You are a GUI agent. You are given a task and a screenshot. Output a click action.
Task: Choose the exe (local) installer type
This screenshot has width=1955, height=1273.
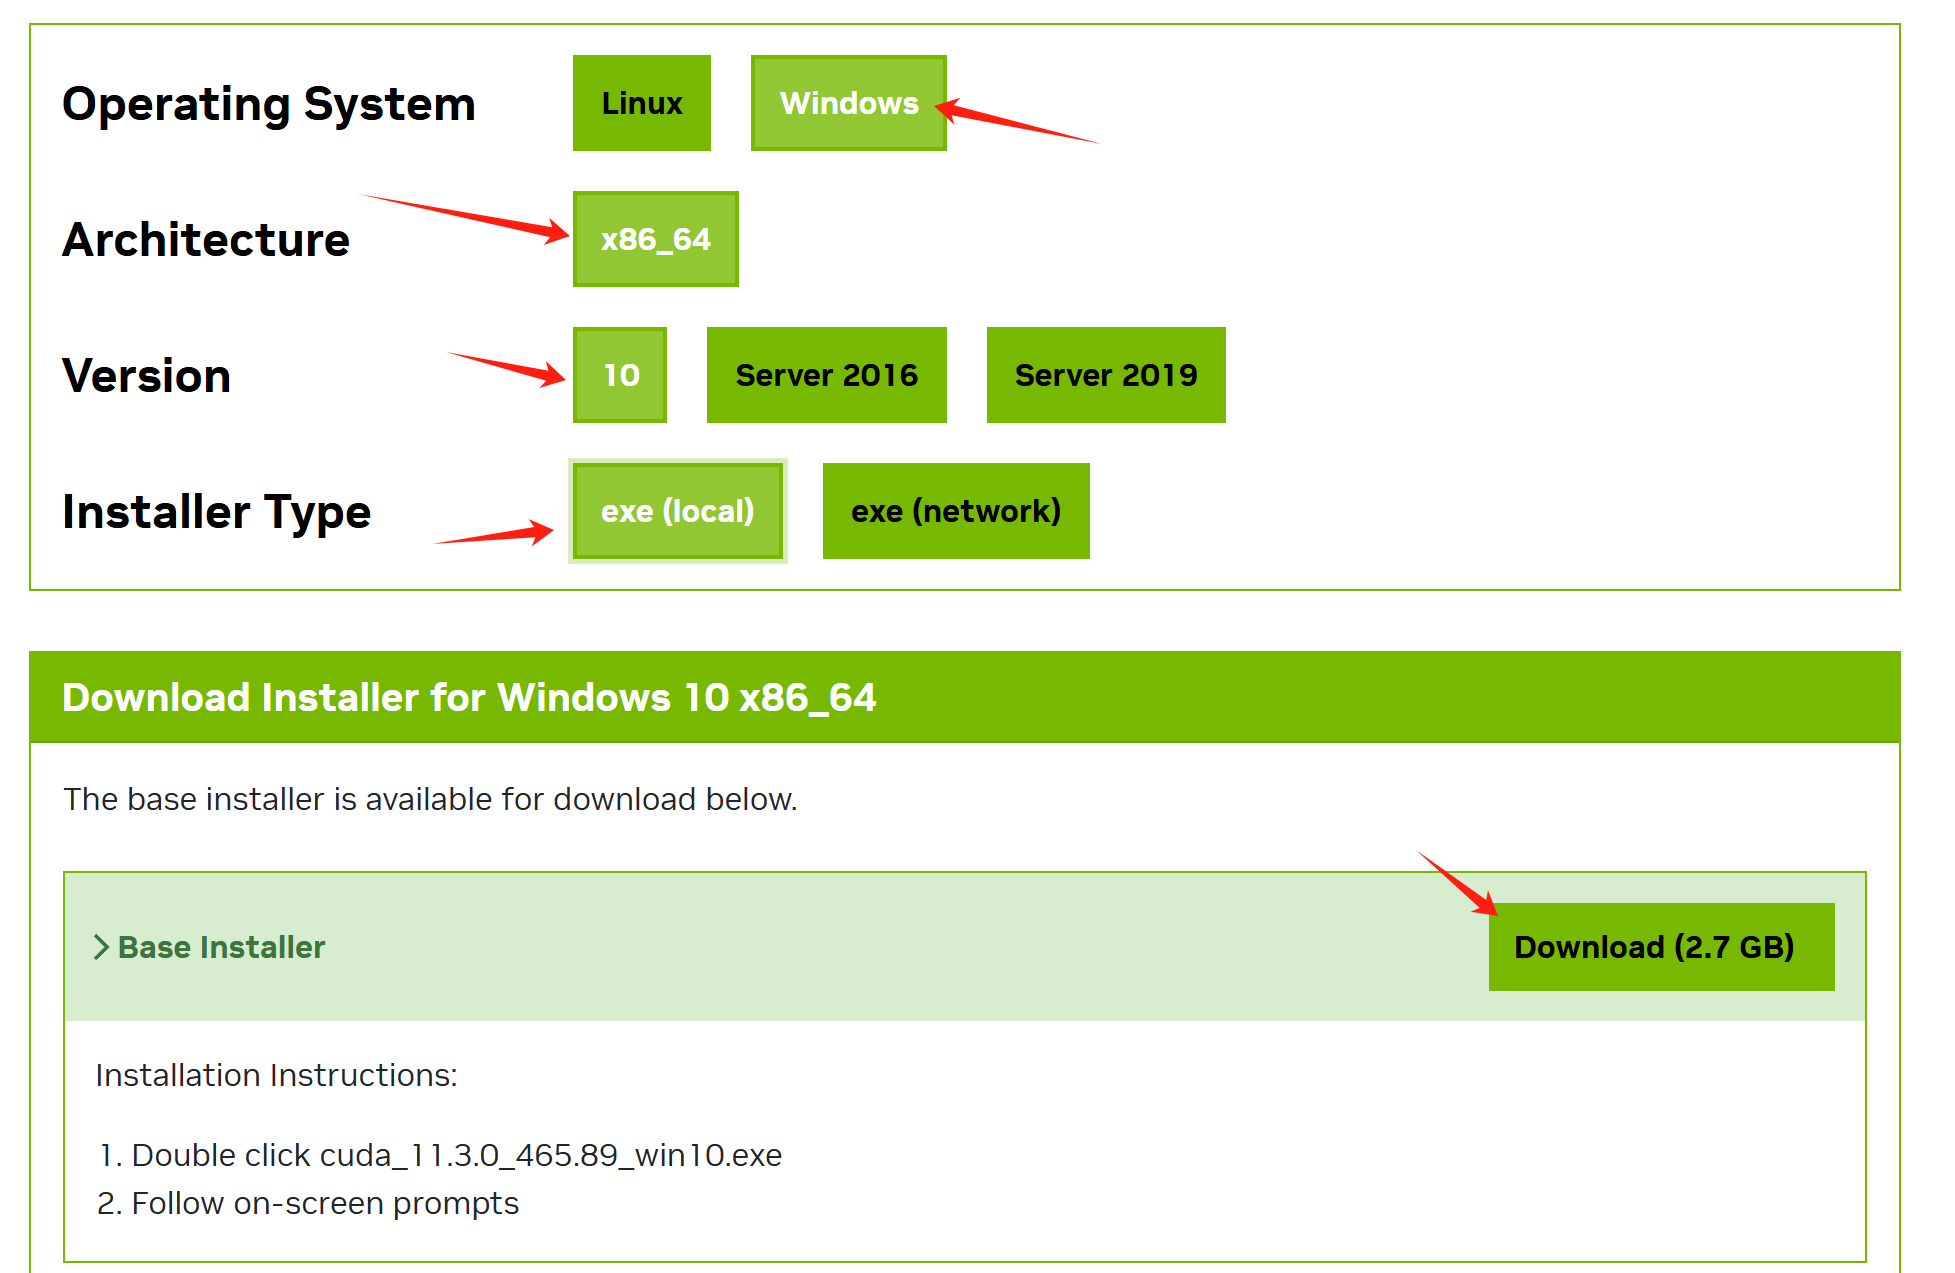pos(677,511)
